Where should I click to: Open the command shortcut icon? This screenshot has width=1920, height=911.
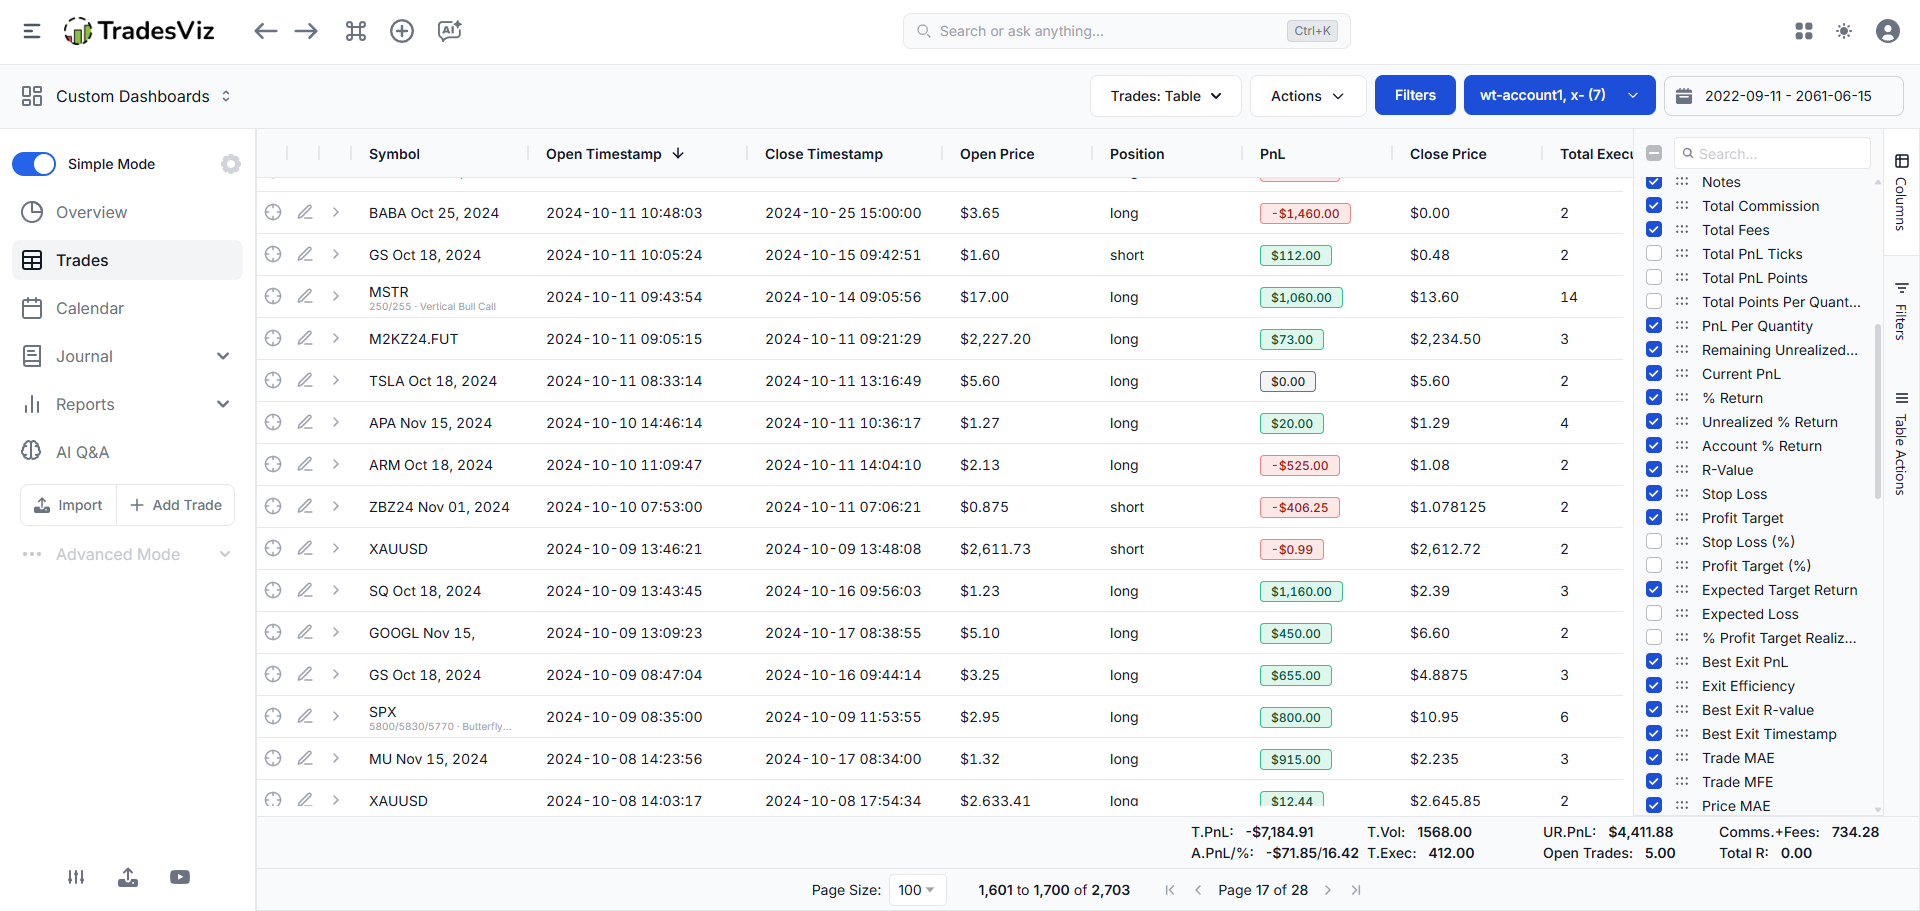[356, 31]
